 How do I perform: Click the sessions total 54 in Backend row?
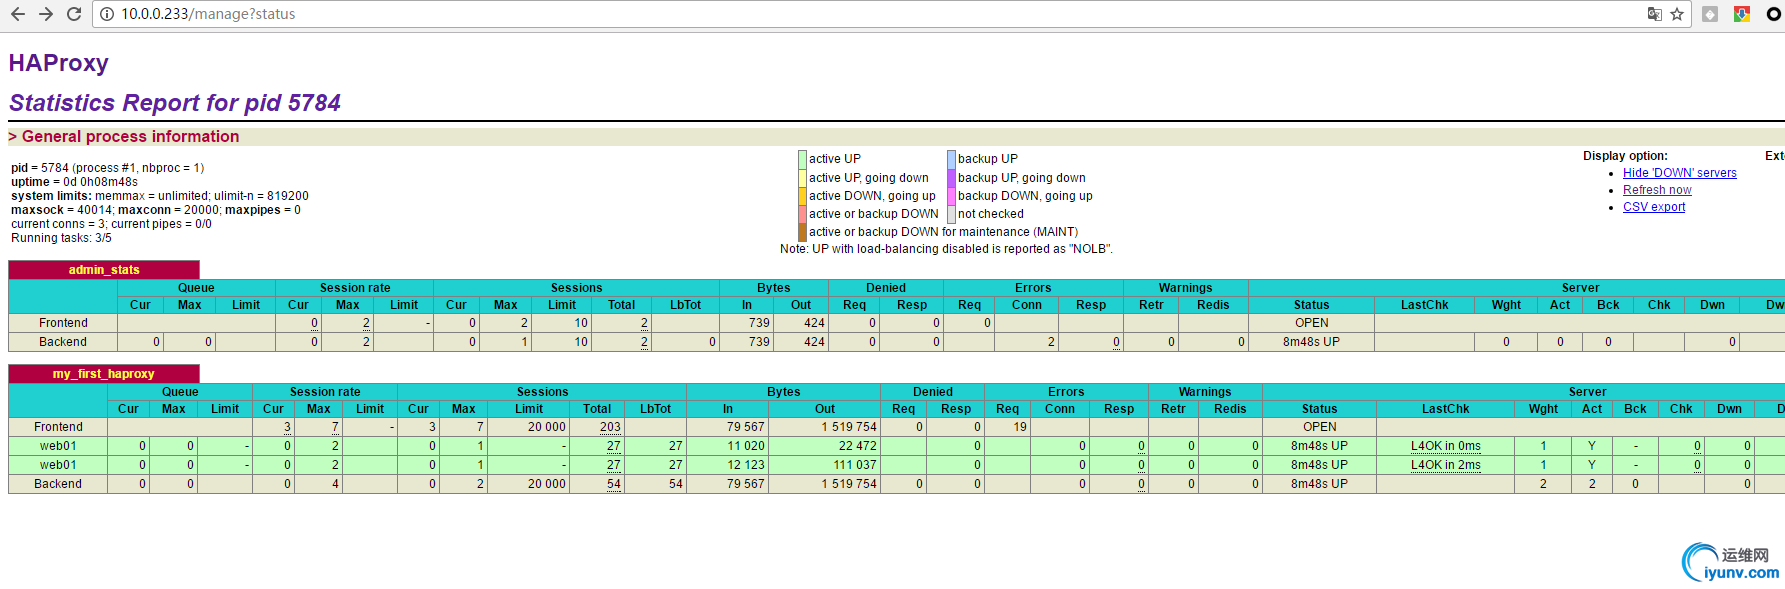pos(613,484)
